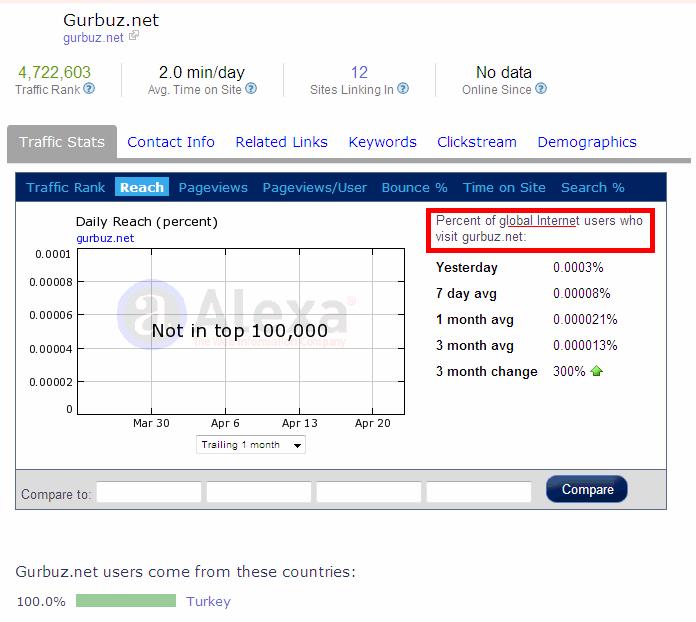Click the 7 day avg 0.00008% value

(581, 293)
